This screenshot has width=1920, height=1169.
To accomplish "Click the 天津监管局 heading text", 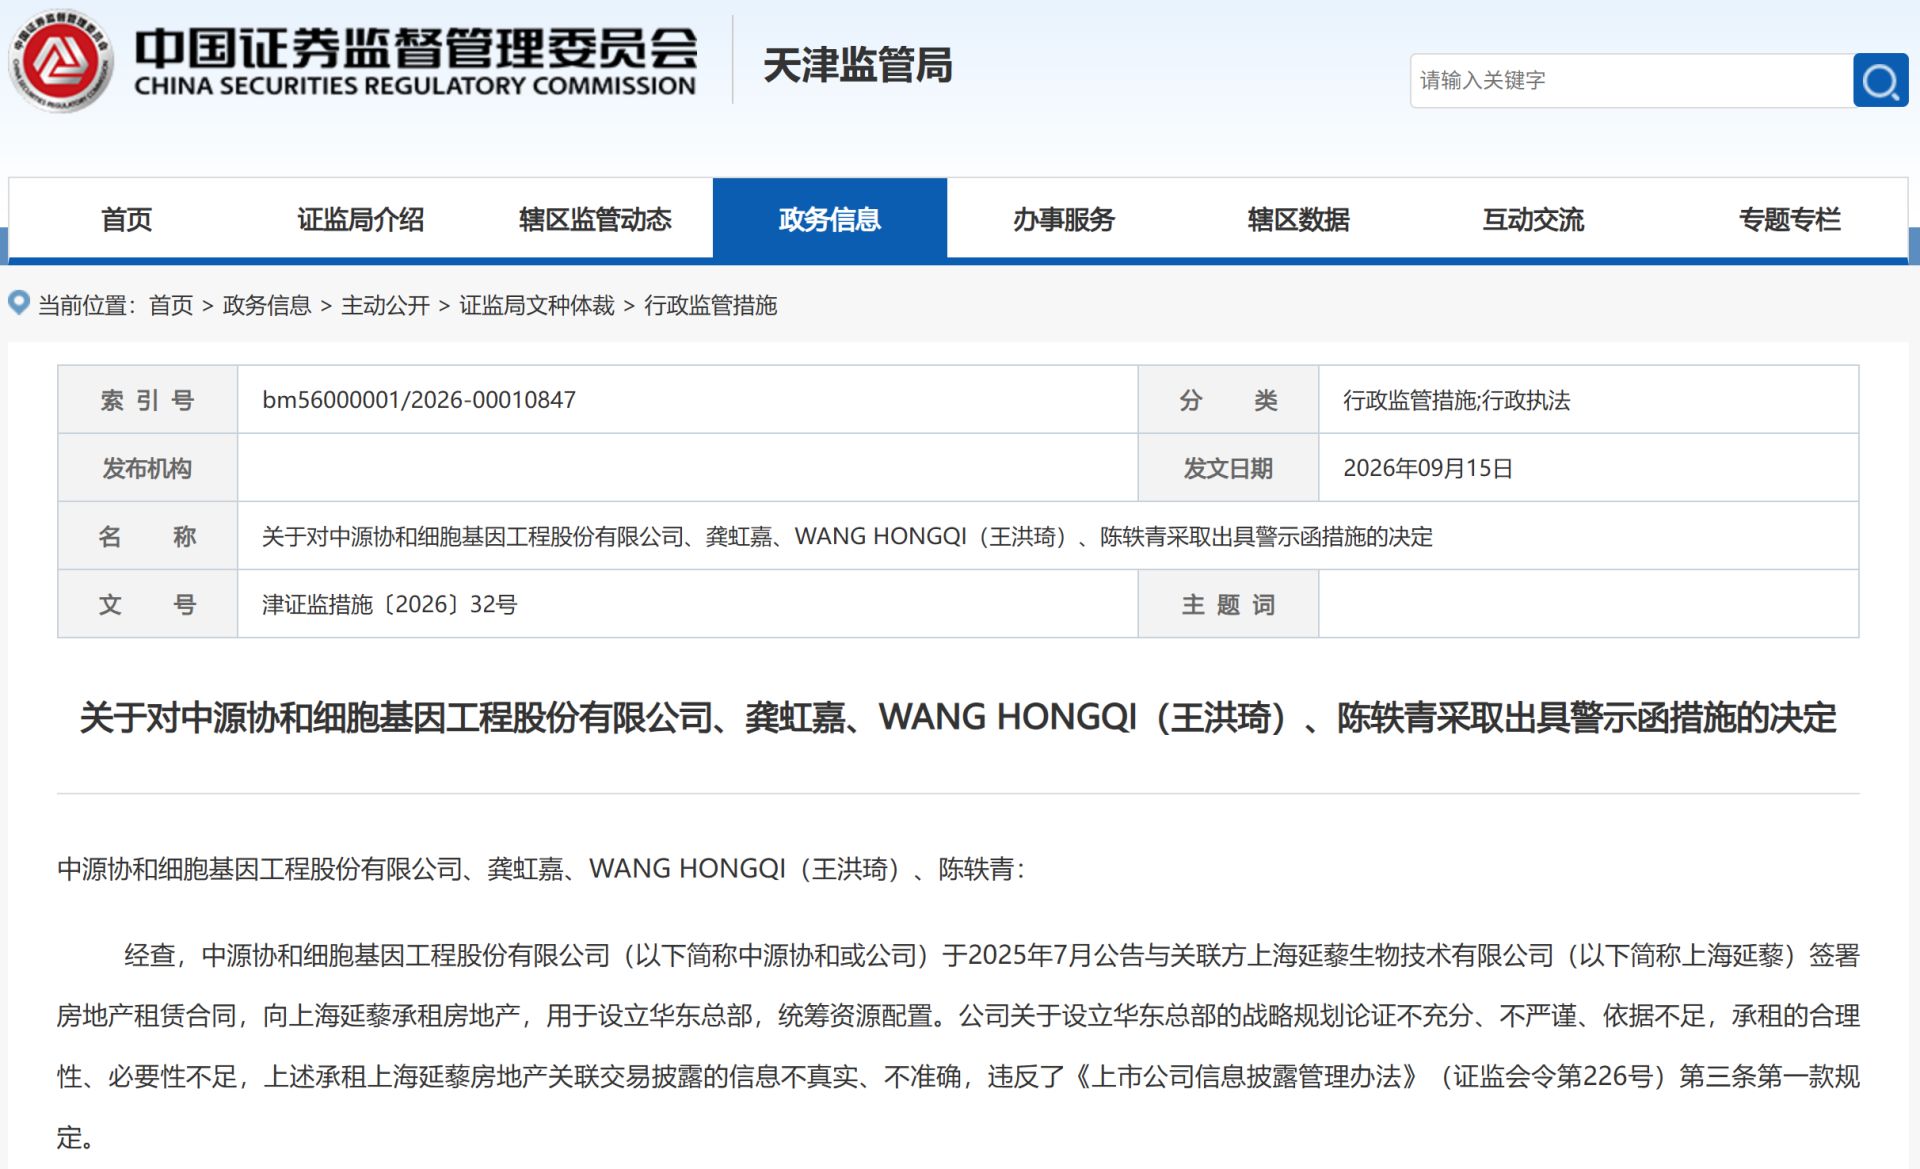I will click(857, 66).
